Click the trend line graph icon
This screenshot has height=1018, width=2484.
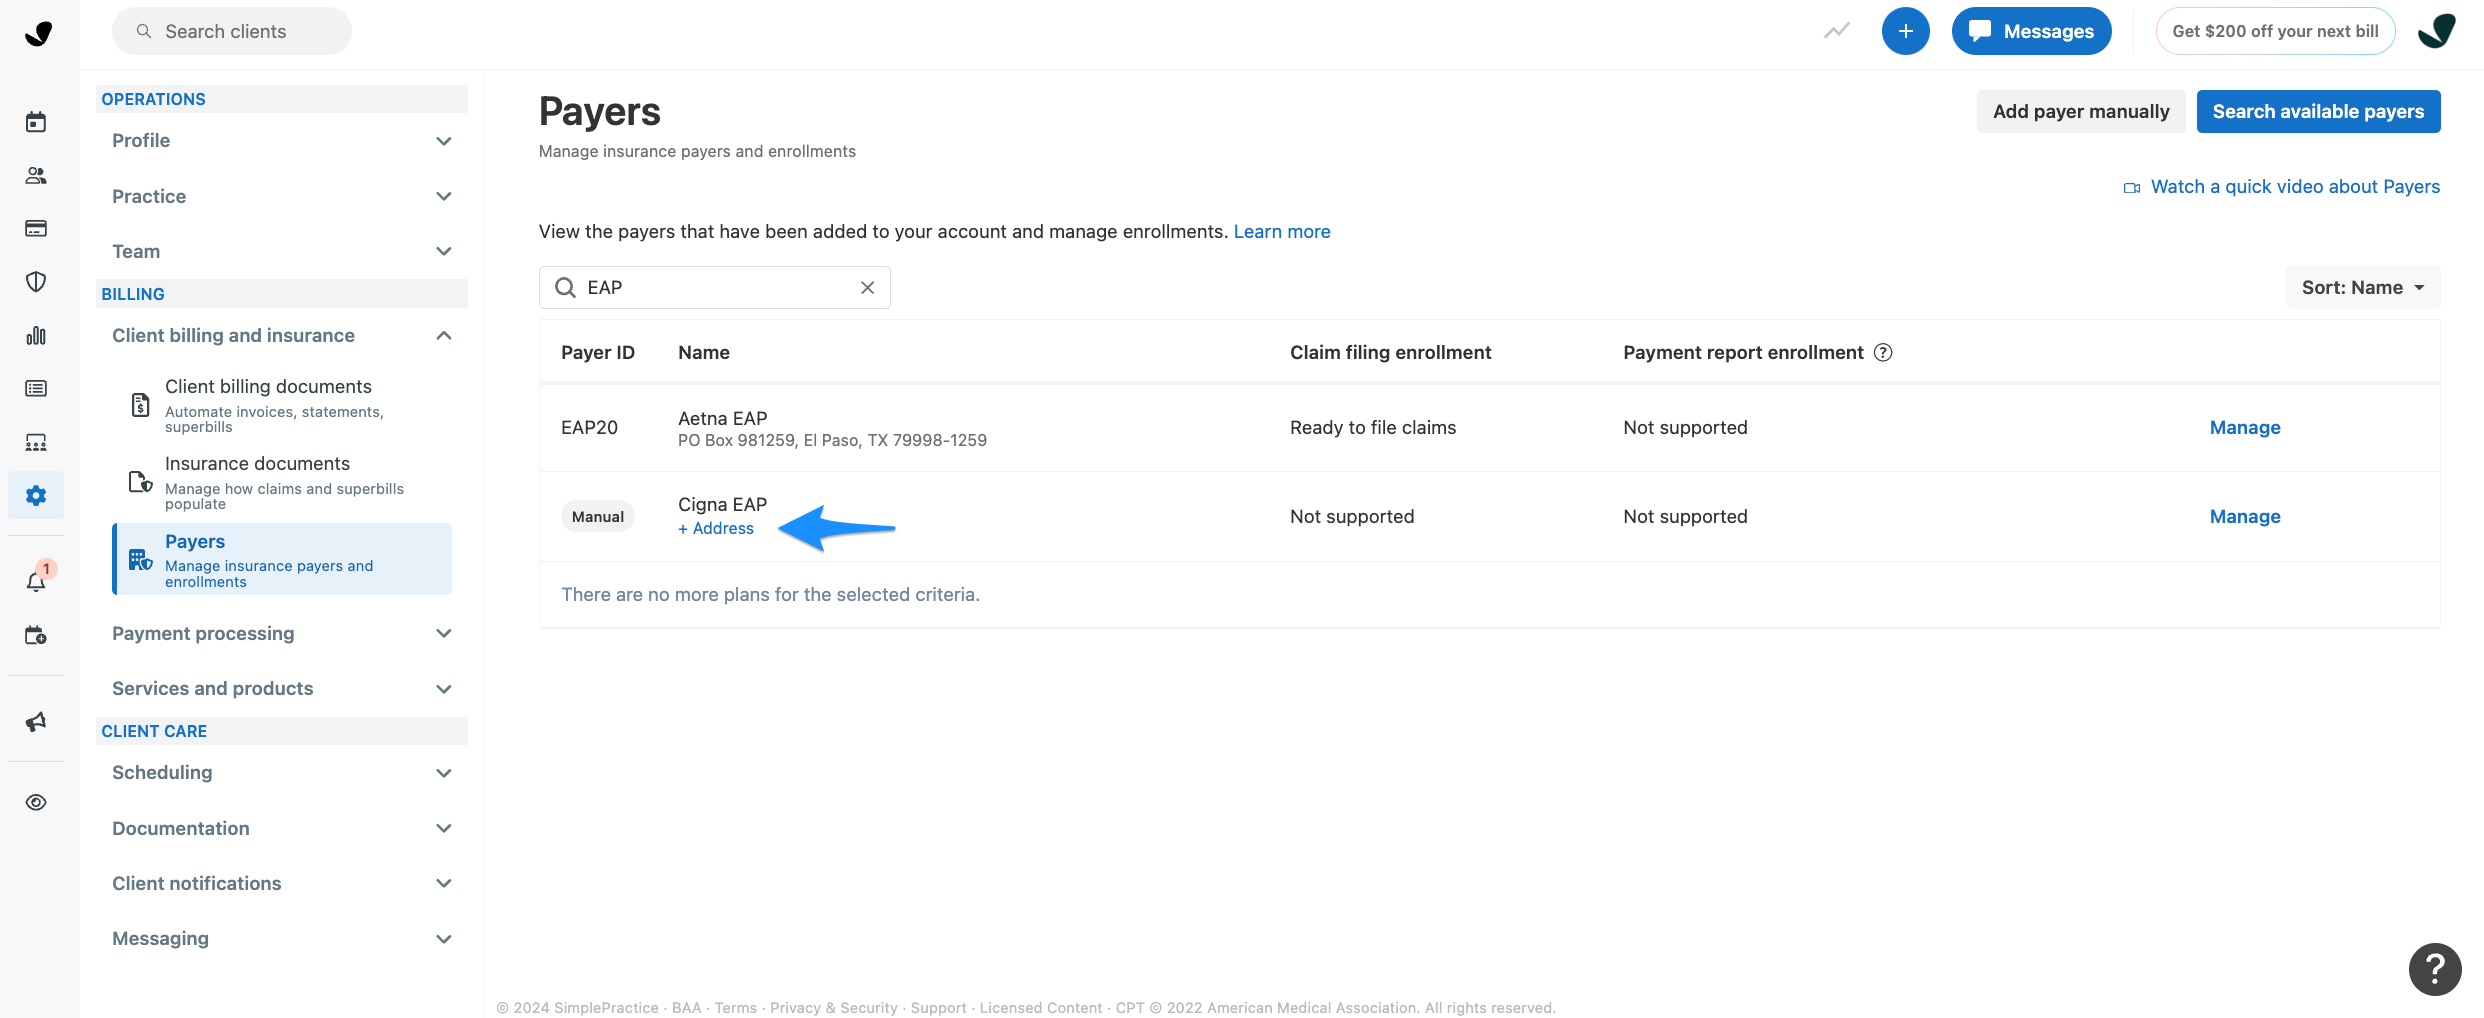coord(1836,31)
